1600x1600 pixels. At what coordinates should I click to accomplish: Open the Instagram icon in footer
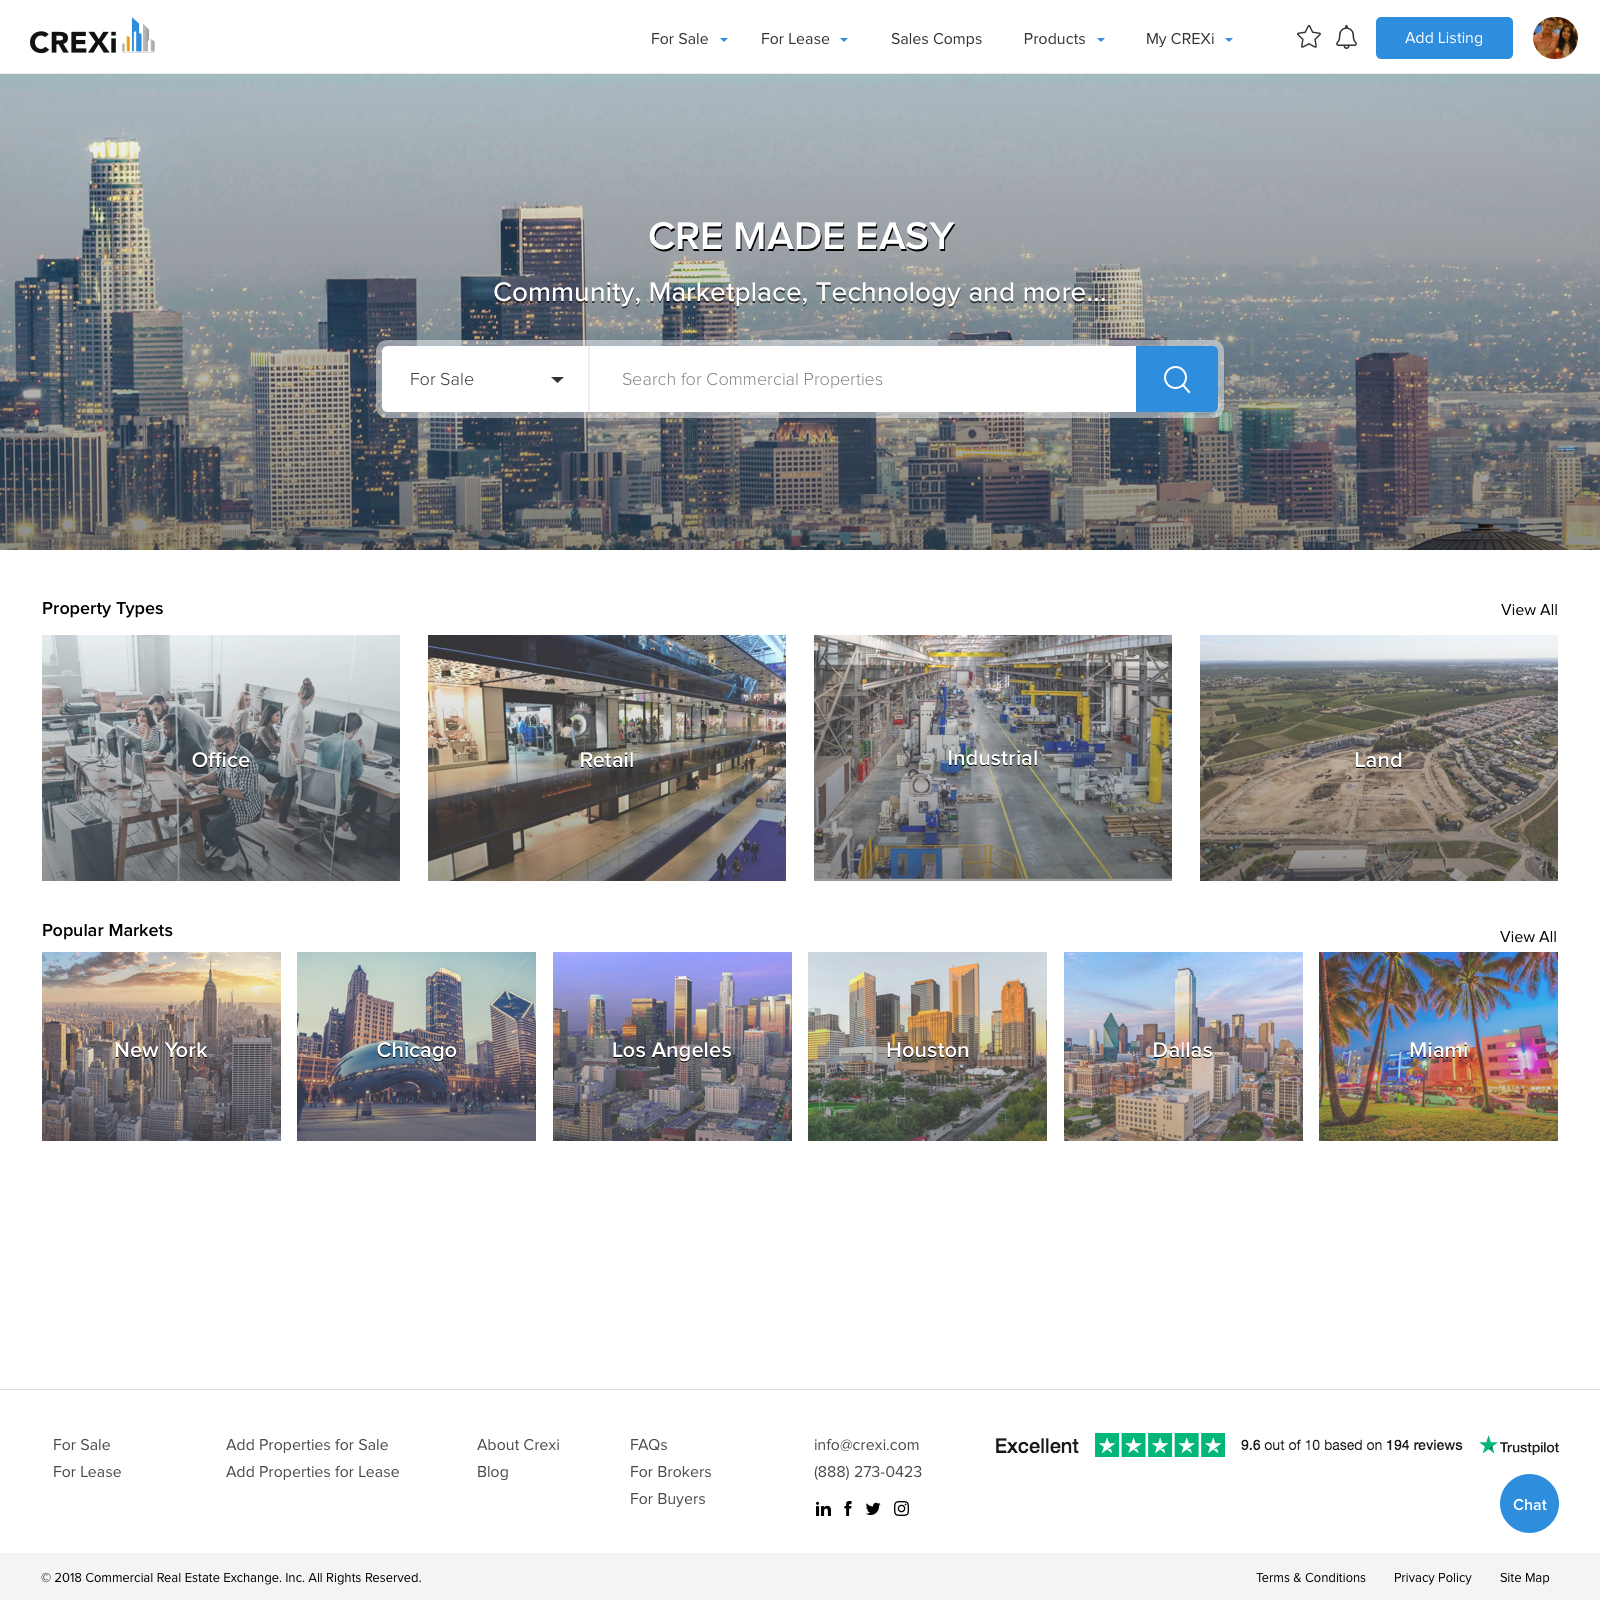click(901, 1509)
